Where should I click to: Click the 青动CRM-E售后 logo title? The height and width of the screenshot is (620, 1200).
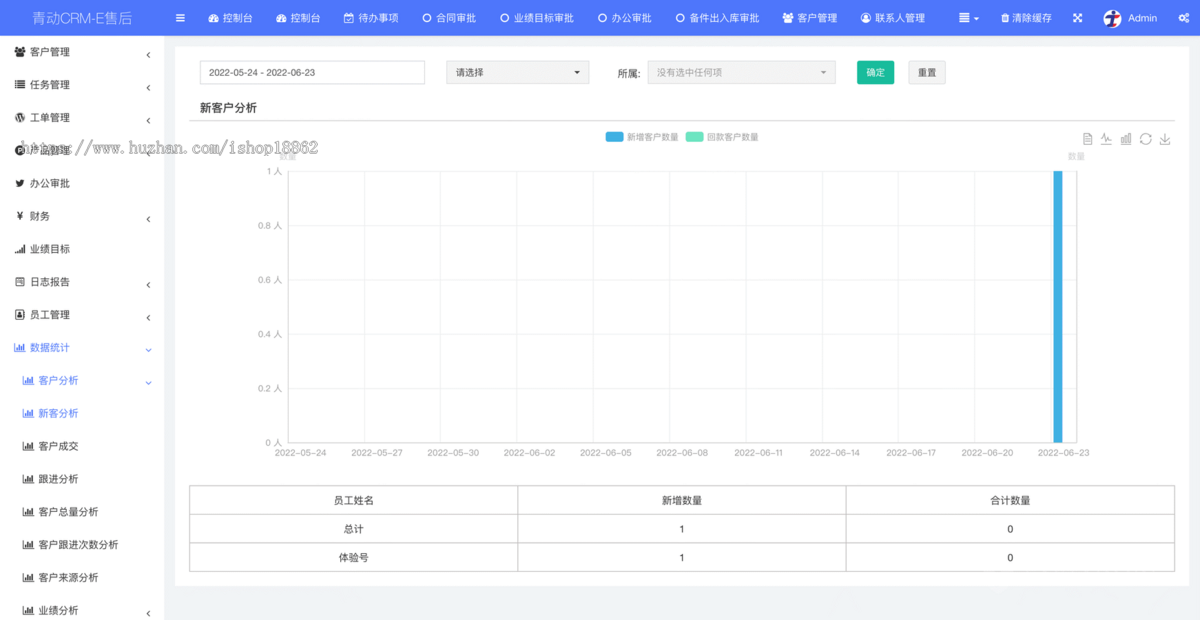click(82, 18)
